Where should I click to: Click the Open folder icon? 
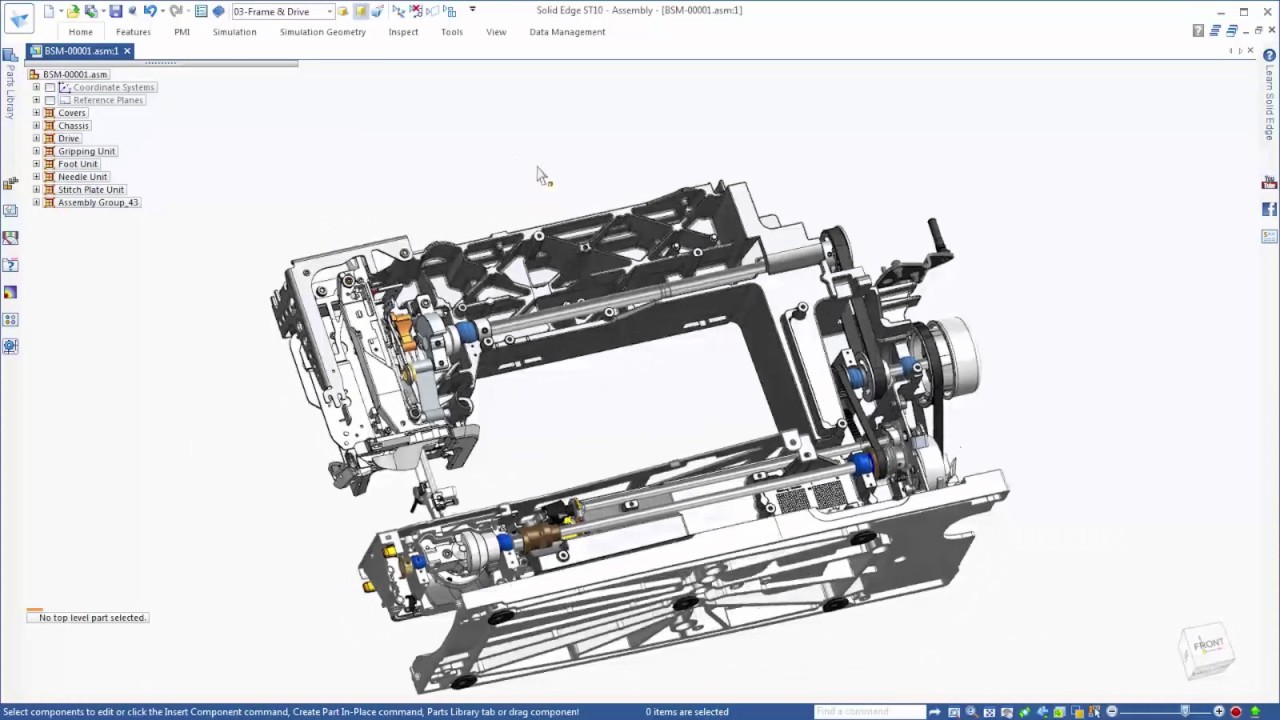point(72,11)
